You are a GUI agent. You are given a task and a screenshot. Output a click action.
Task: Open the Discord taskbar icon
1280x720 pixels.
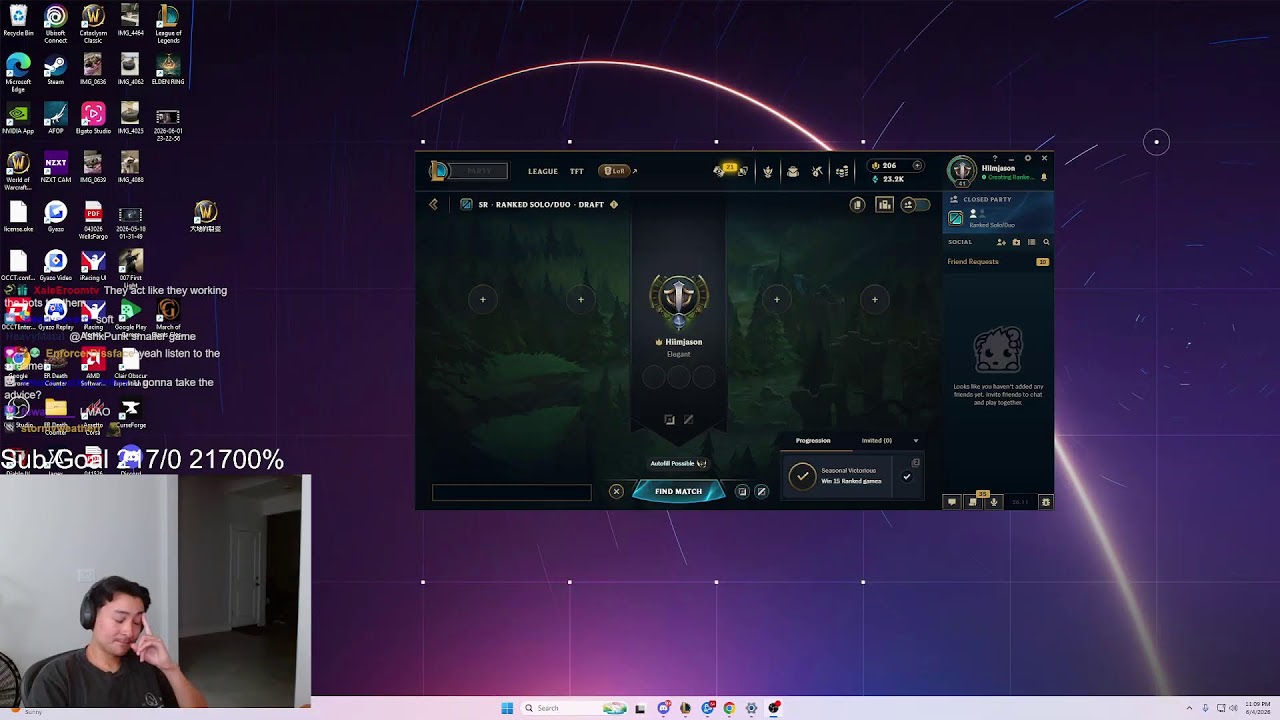pos(663,708)
